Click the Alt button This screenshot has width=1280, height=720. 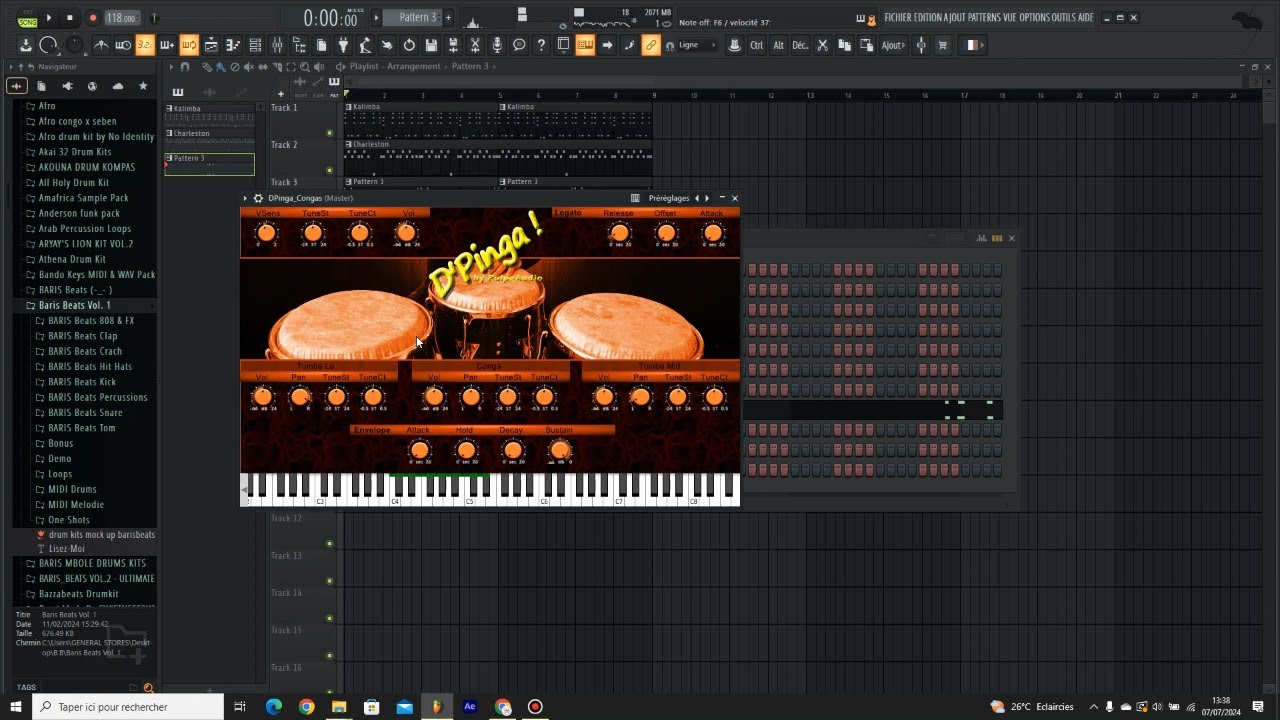[779, 45]
